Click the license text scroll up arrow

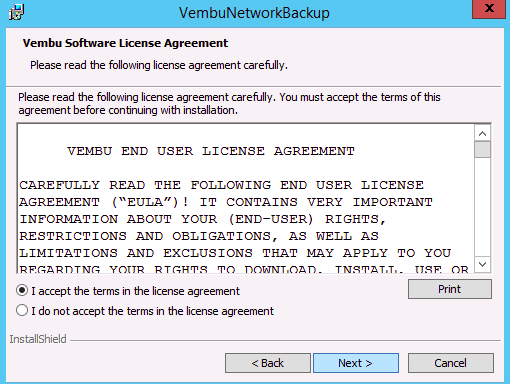point(482,134)
